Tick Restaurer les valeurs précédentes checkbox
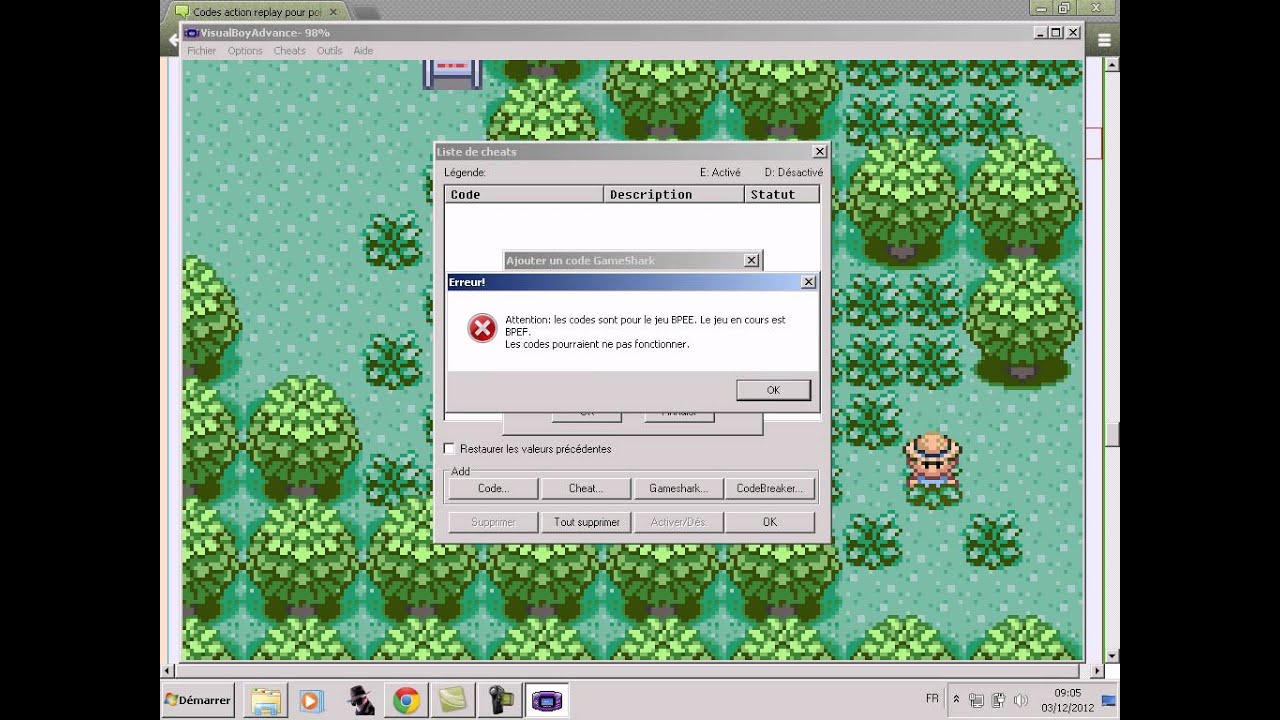Image resolution: width=1280 pixels, height=720 pixels. click(x=449, y=449)
